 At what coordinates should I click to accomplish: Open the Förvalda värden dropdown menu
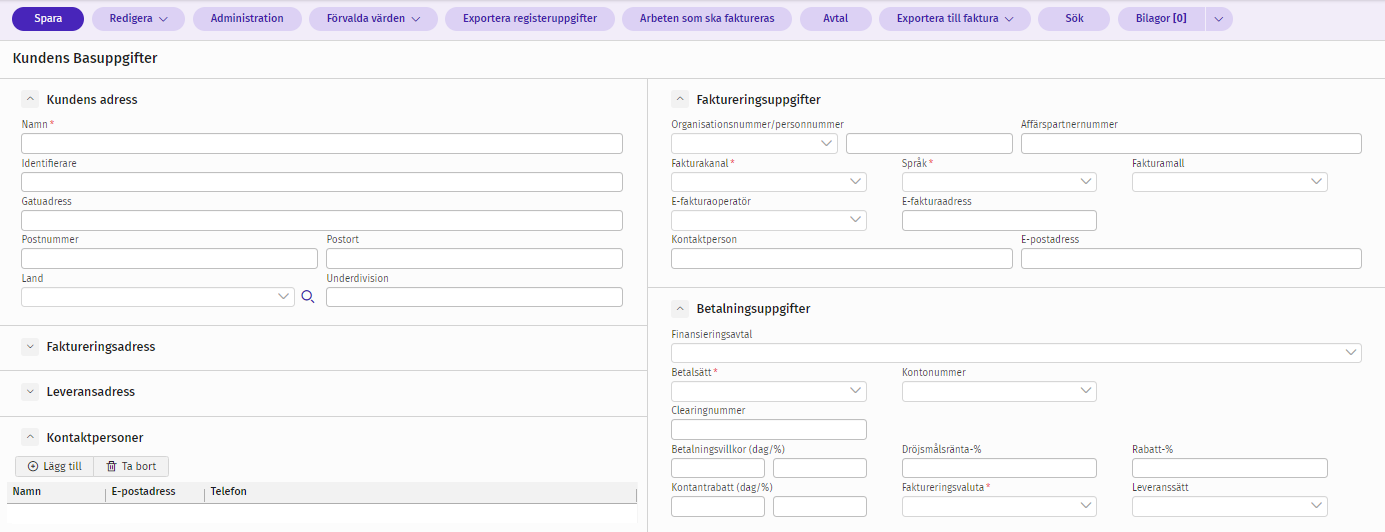coord(373,18)
